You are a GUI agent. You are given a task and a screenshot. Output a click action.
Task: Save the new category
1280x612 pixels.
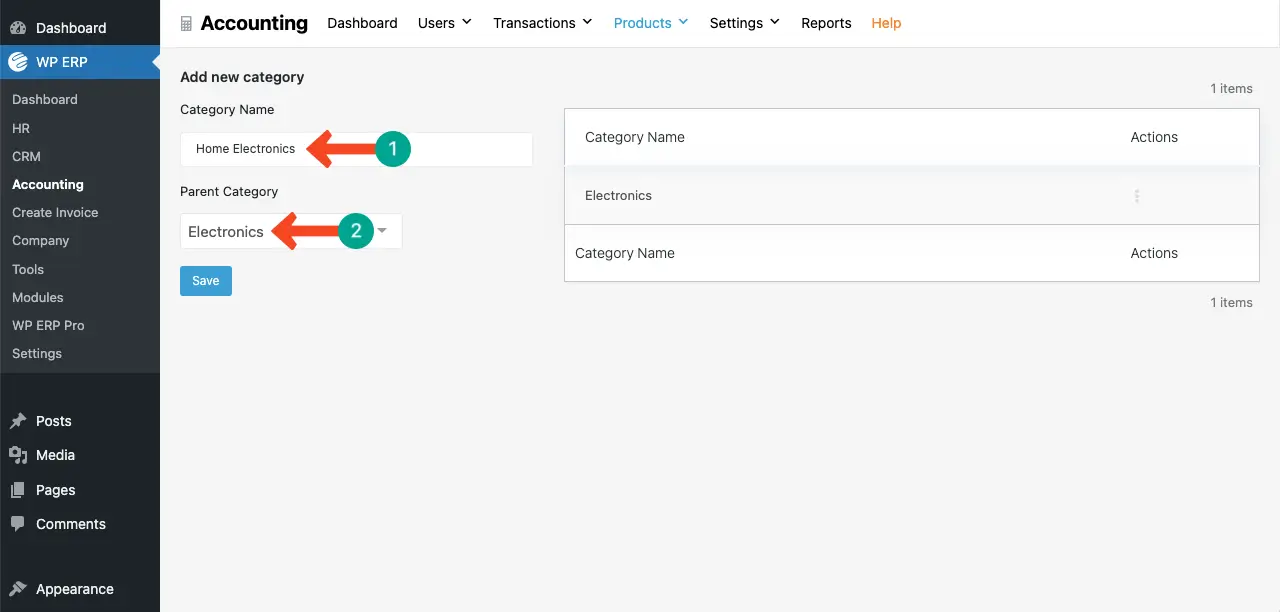[x=206, y=281]
